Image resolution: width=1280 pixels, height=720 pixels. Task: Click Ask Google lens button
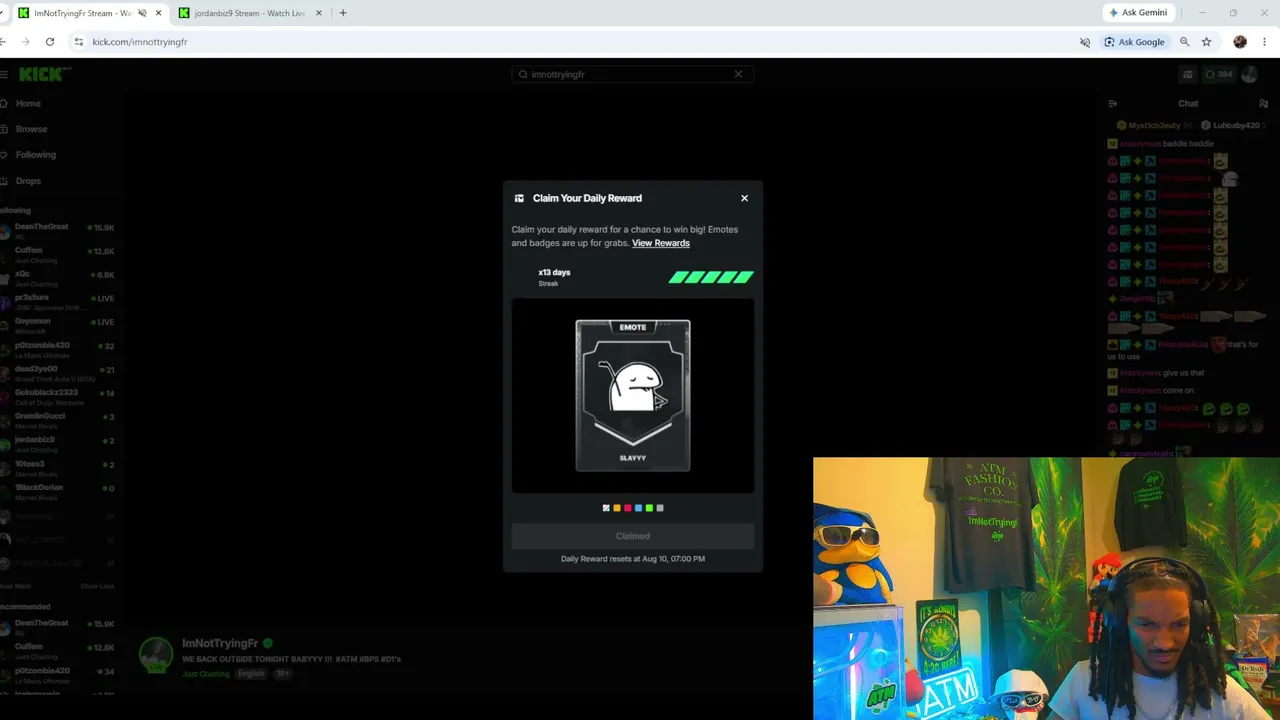[x=1135, y=42]
